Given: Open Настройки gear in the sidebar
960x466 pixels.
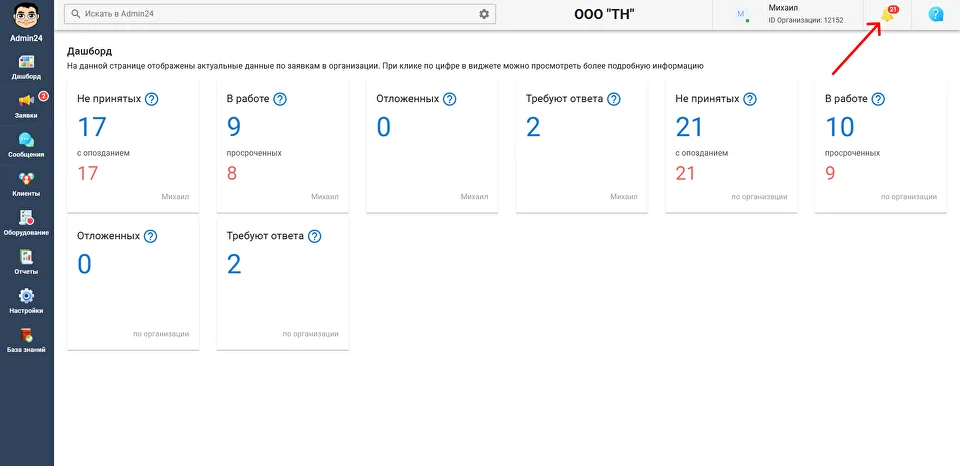Looking at the screenshot, I should (26, 301).
